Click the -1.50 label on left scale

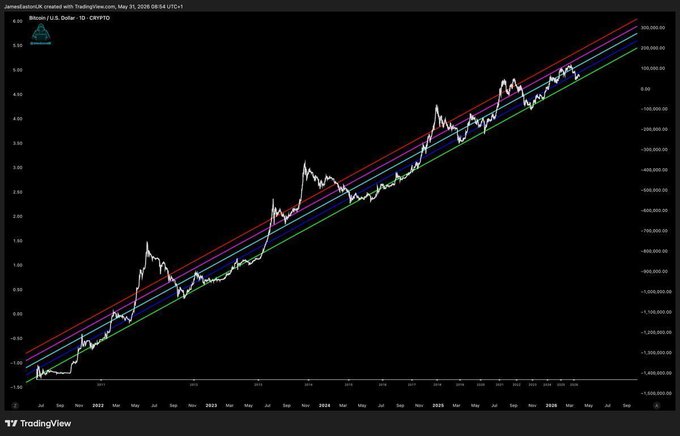[x=17, y=387]
